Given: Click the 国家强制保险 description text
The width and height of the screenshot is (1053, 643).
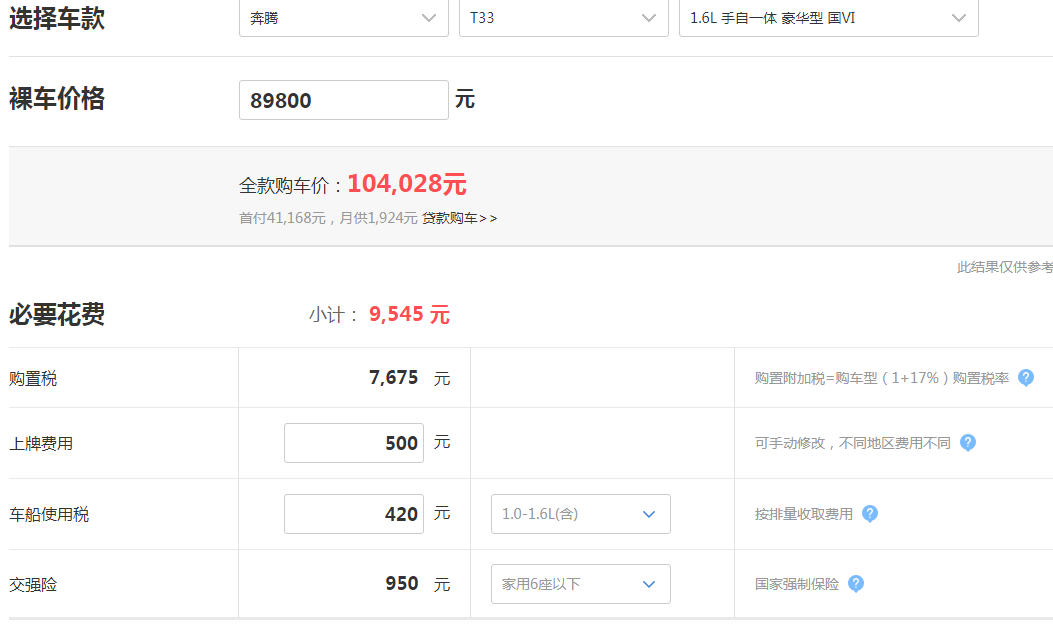Looking at the screenshot, I should (797, 585).
